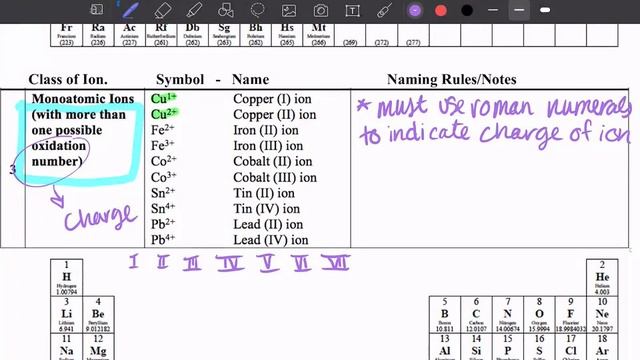Click the Lithium (Li) element cell
Viewport: 640px width, 360px height.
pyautogui.click(x=67, y=314)
